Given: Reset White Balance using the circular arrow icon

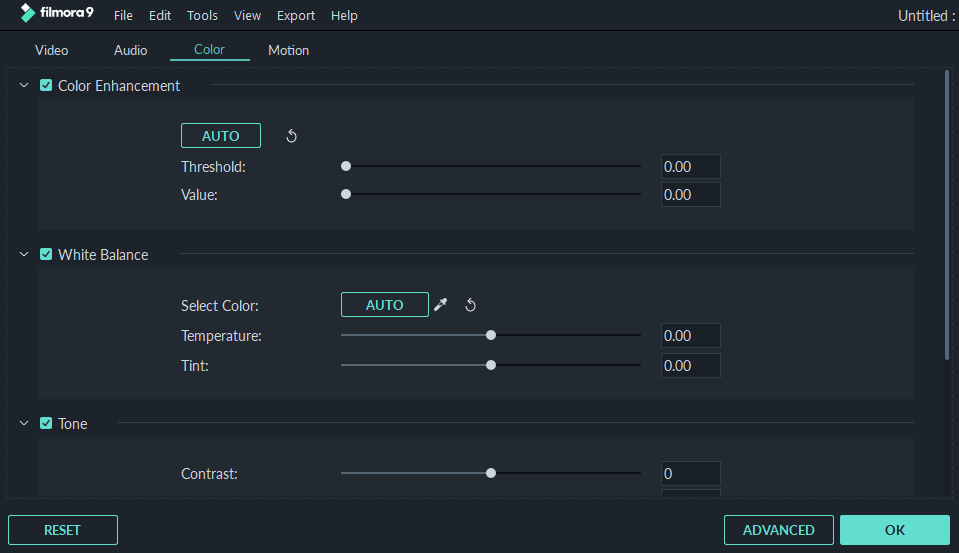Looking at the screenshot, I should tap(470, 305).
